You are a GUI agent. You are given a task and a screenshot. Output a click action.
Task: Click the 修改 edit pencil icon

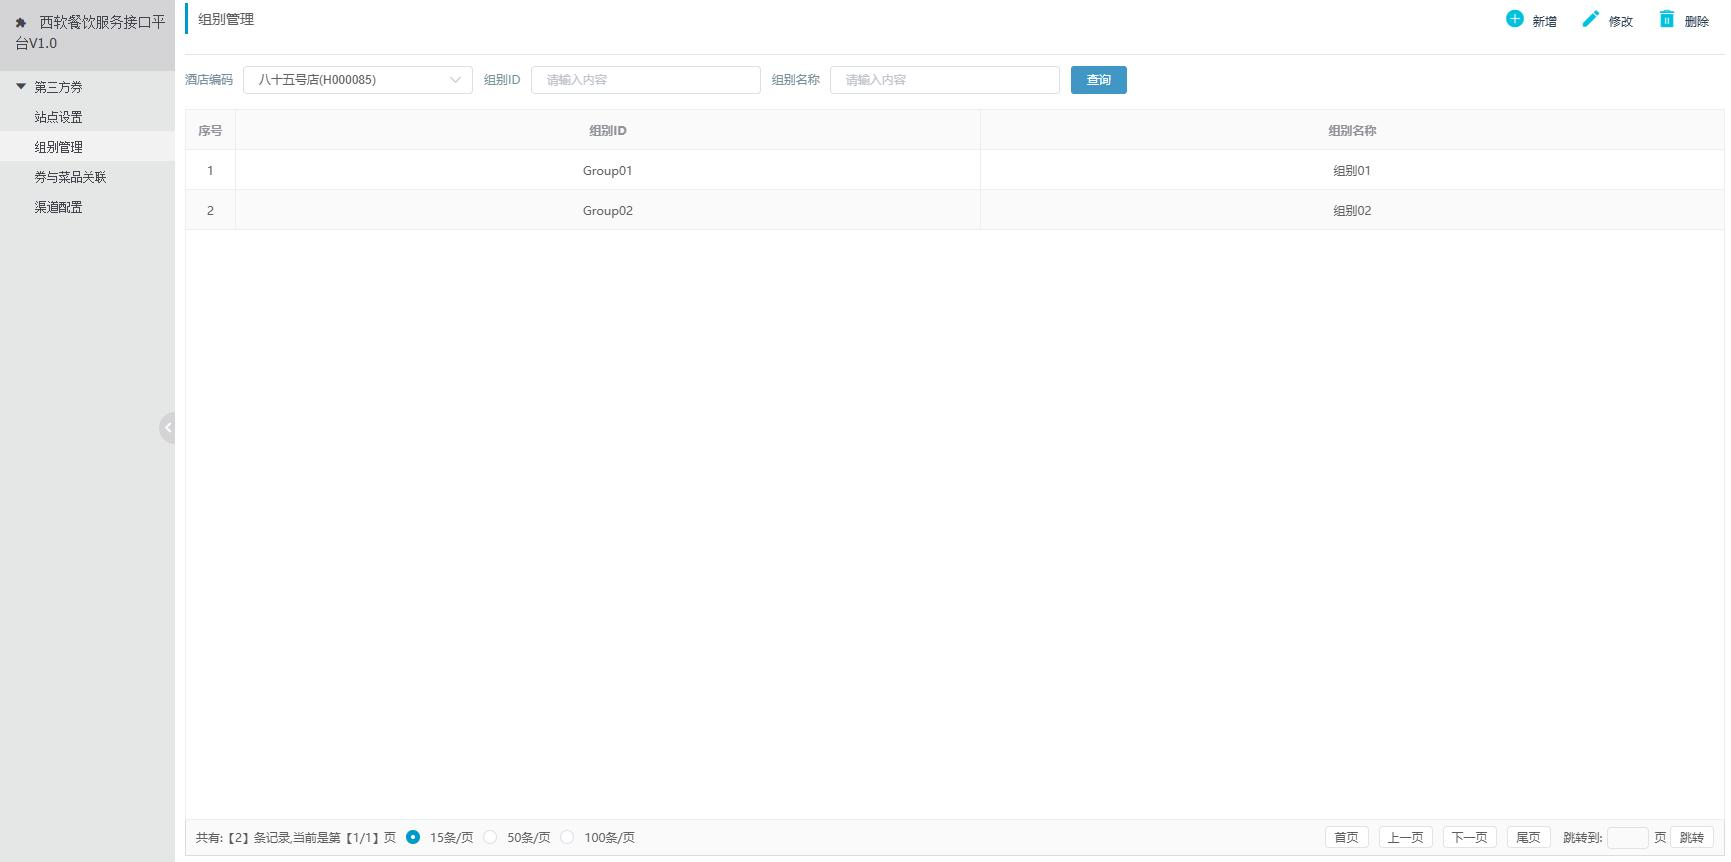(x=1590, y=19)
